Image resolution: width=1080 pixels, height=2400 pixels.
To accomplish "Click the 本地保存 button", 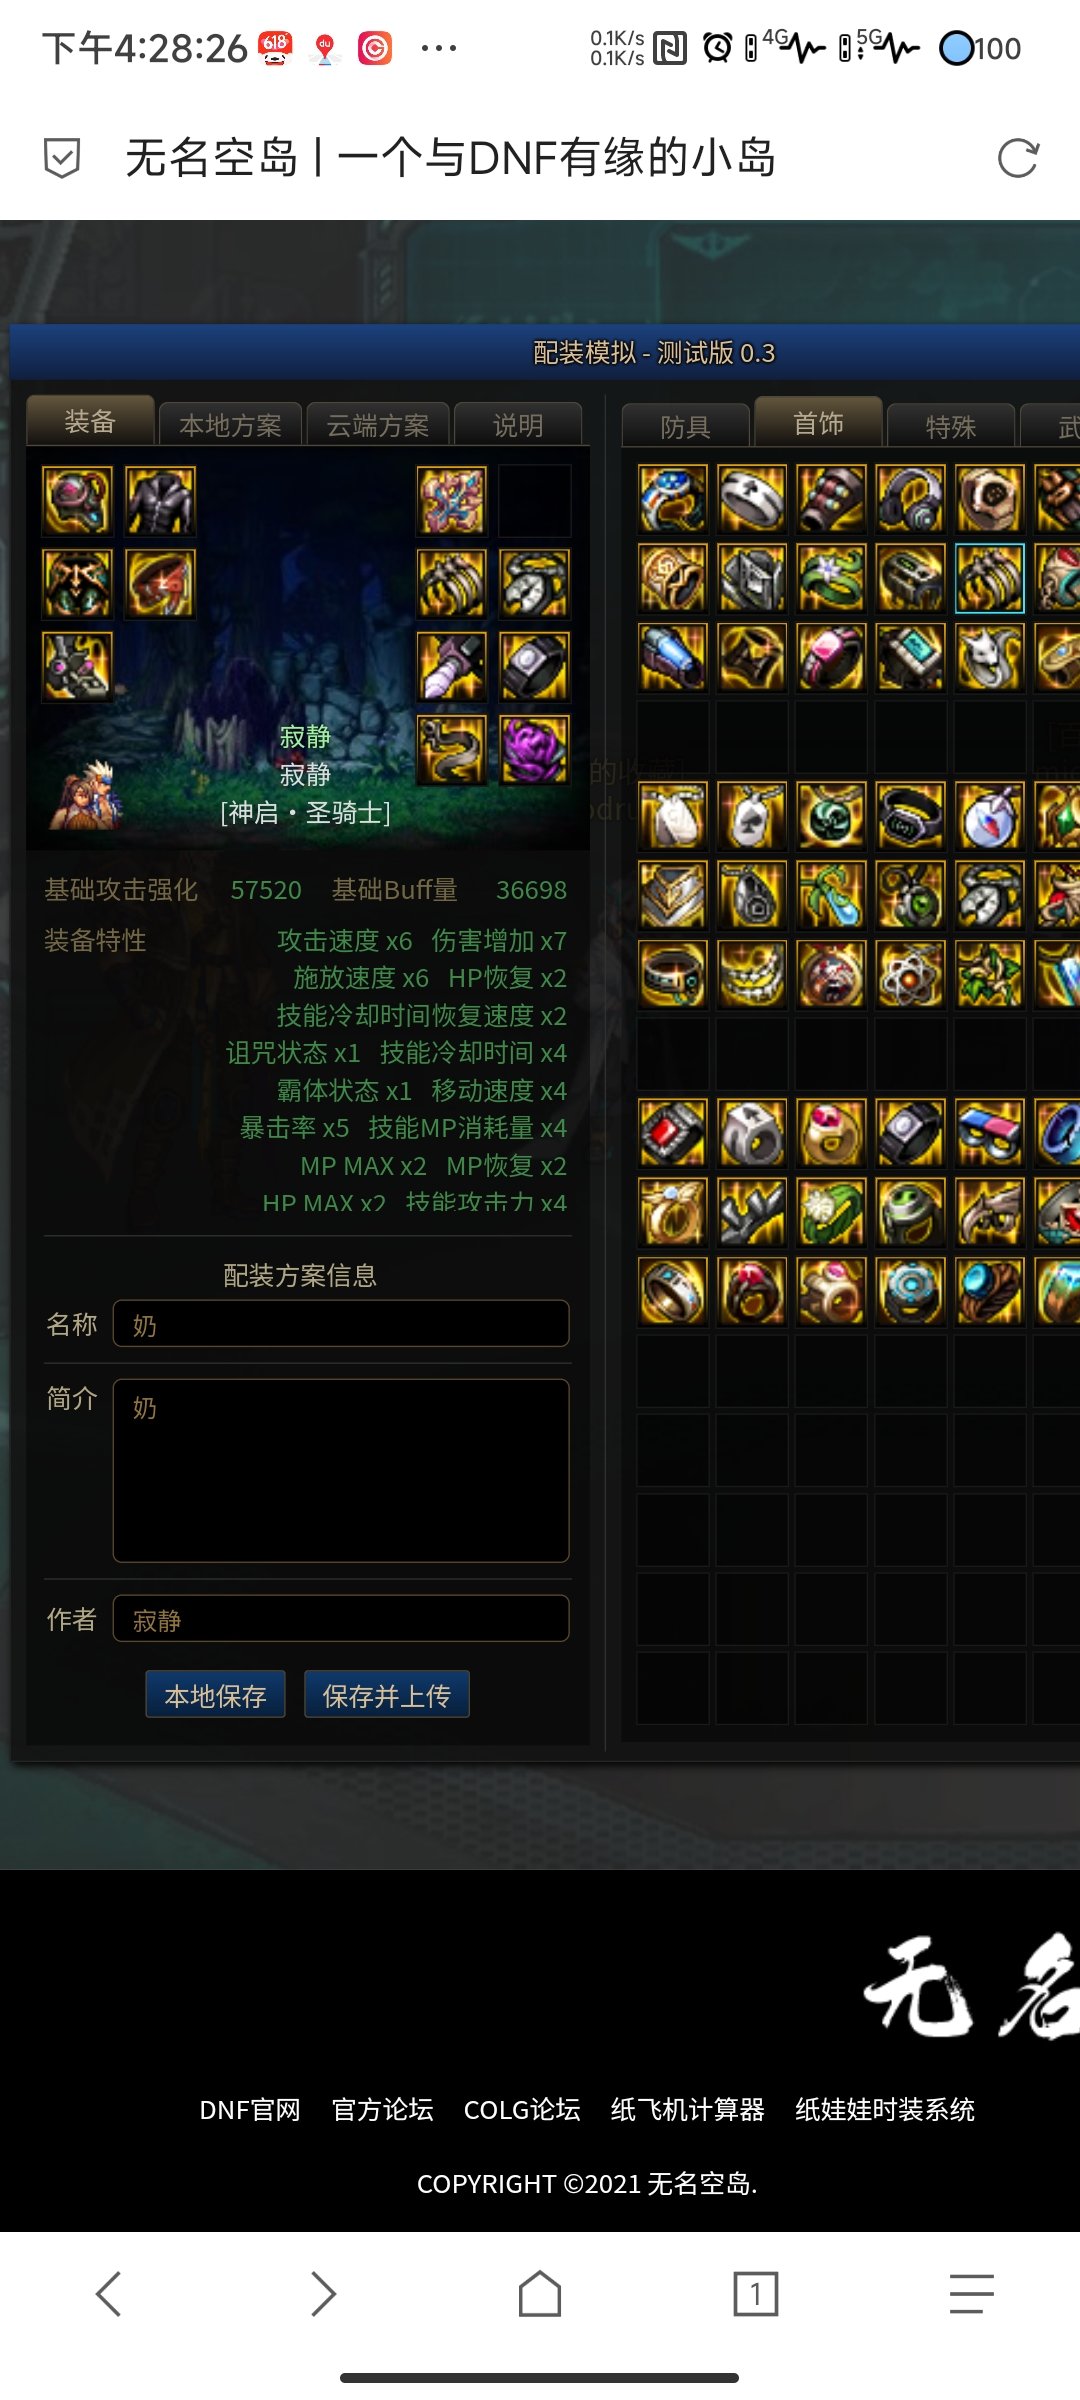I will [x=216, y=1695].
